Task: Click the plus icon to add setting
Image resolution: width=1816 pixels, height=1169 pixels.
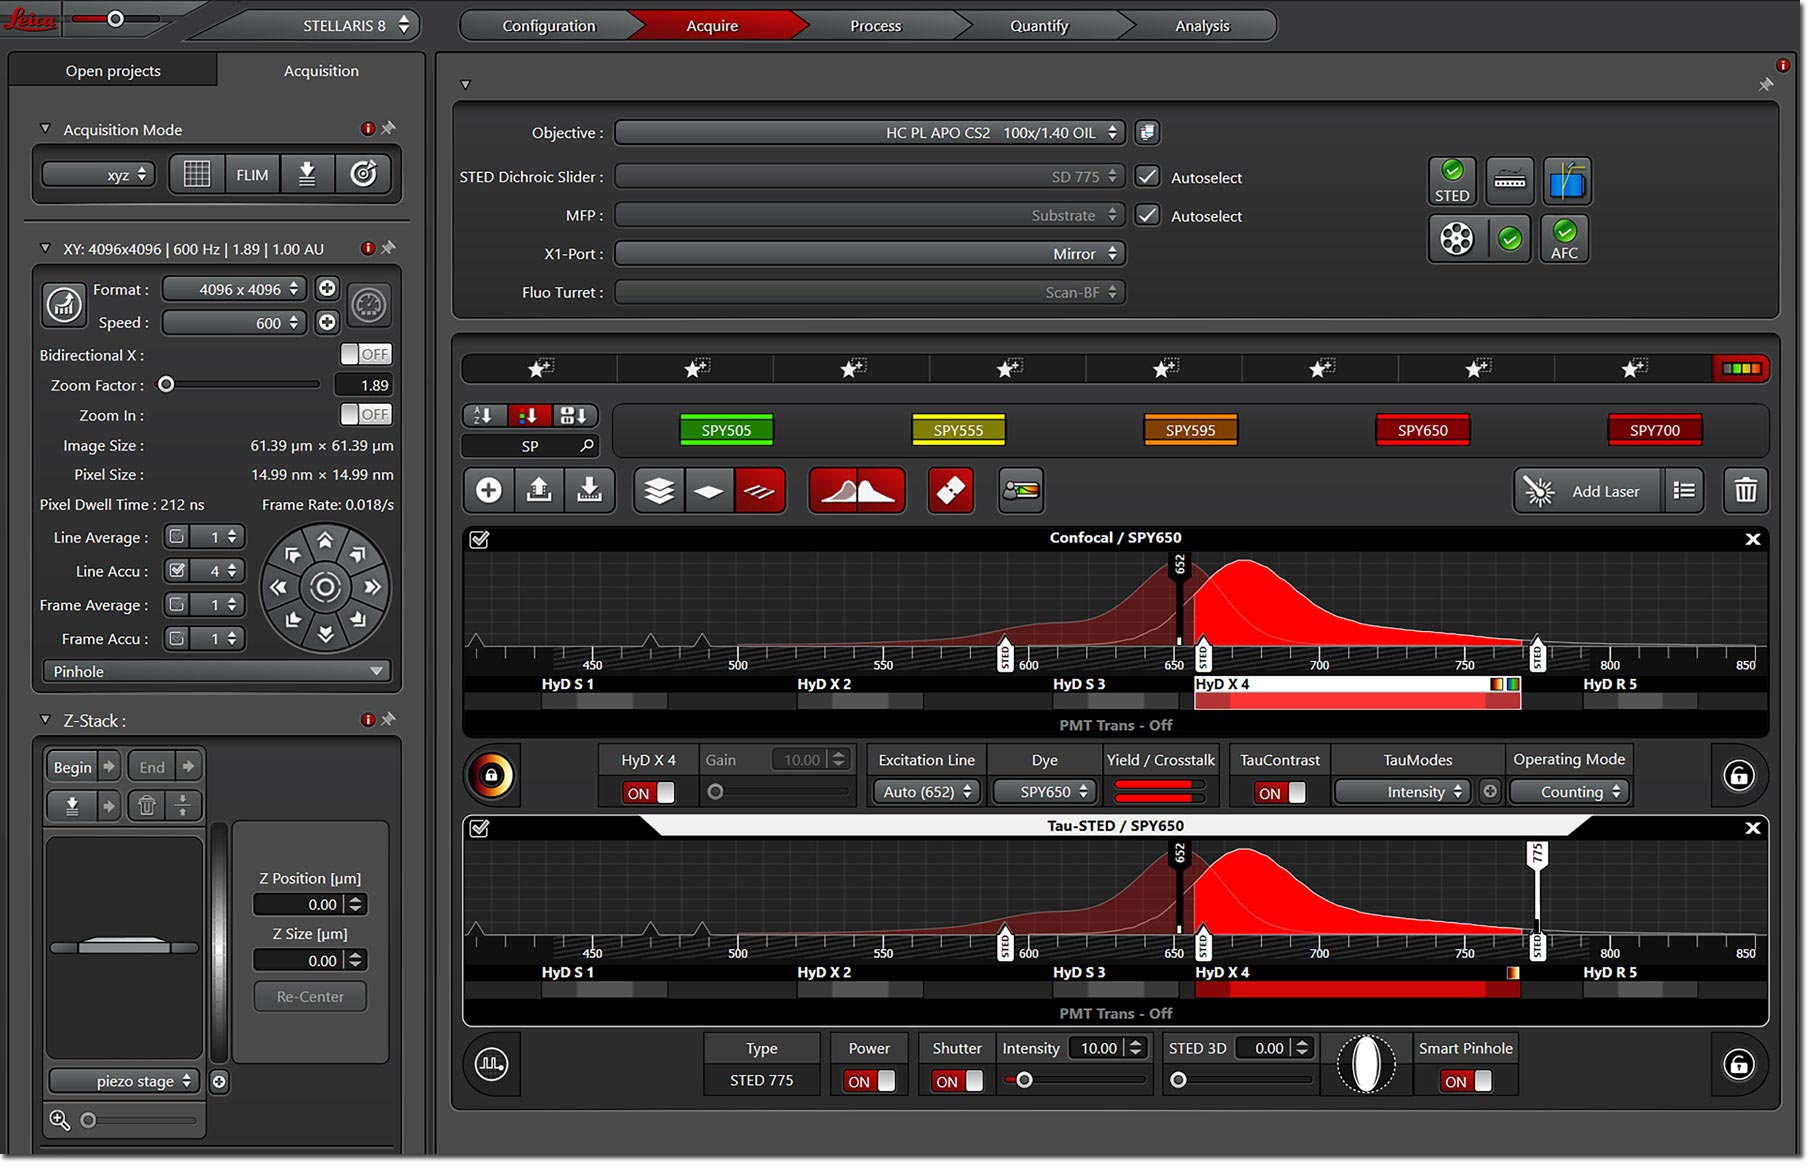Action: point(489,491)
